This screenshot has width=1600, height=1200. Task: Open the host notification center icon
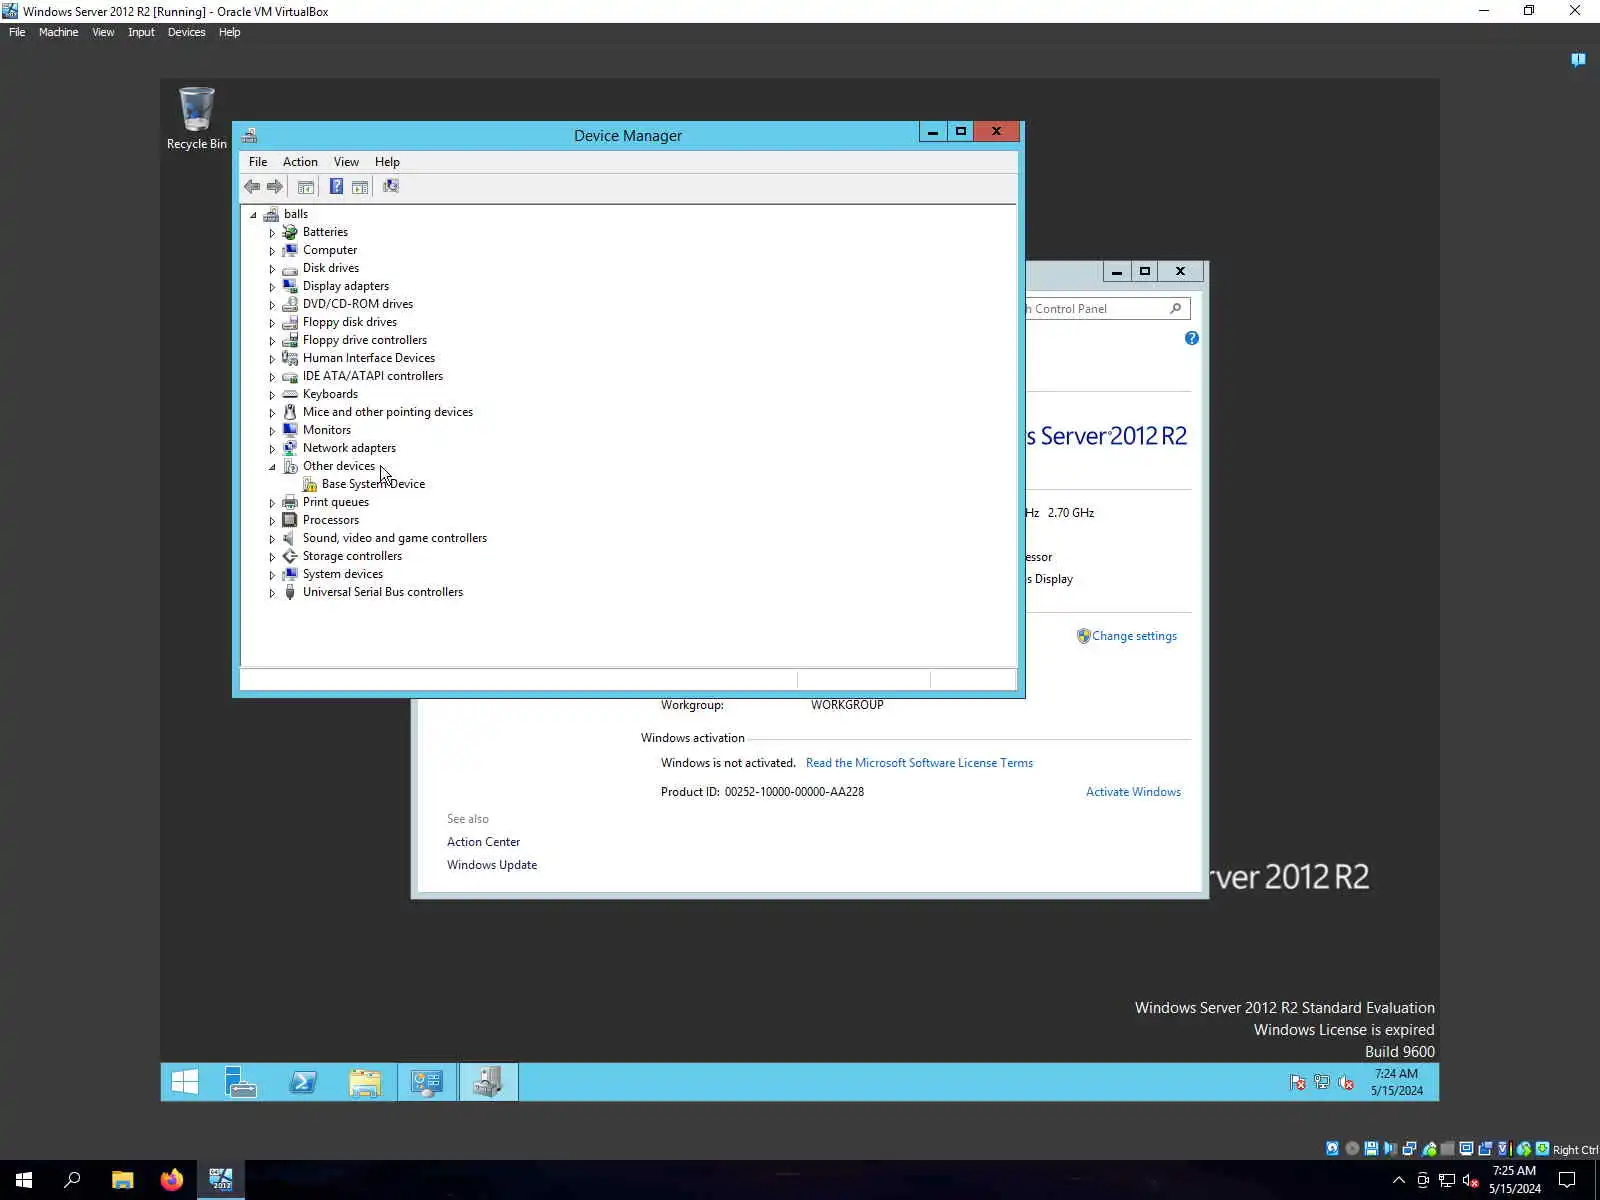pyautogui.click(x=1567, y=1180)
